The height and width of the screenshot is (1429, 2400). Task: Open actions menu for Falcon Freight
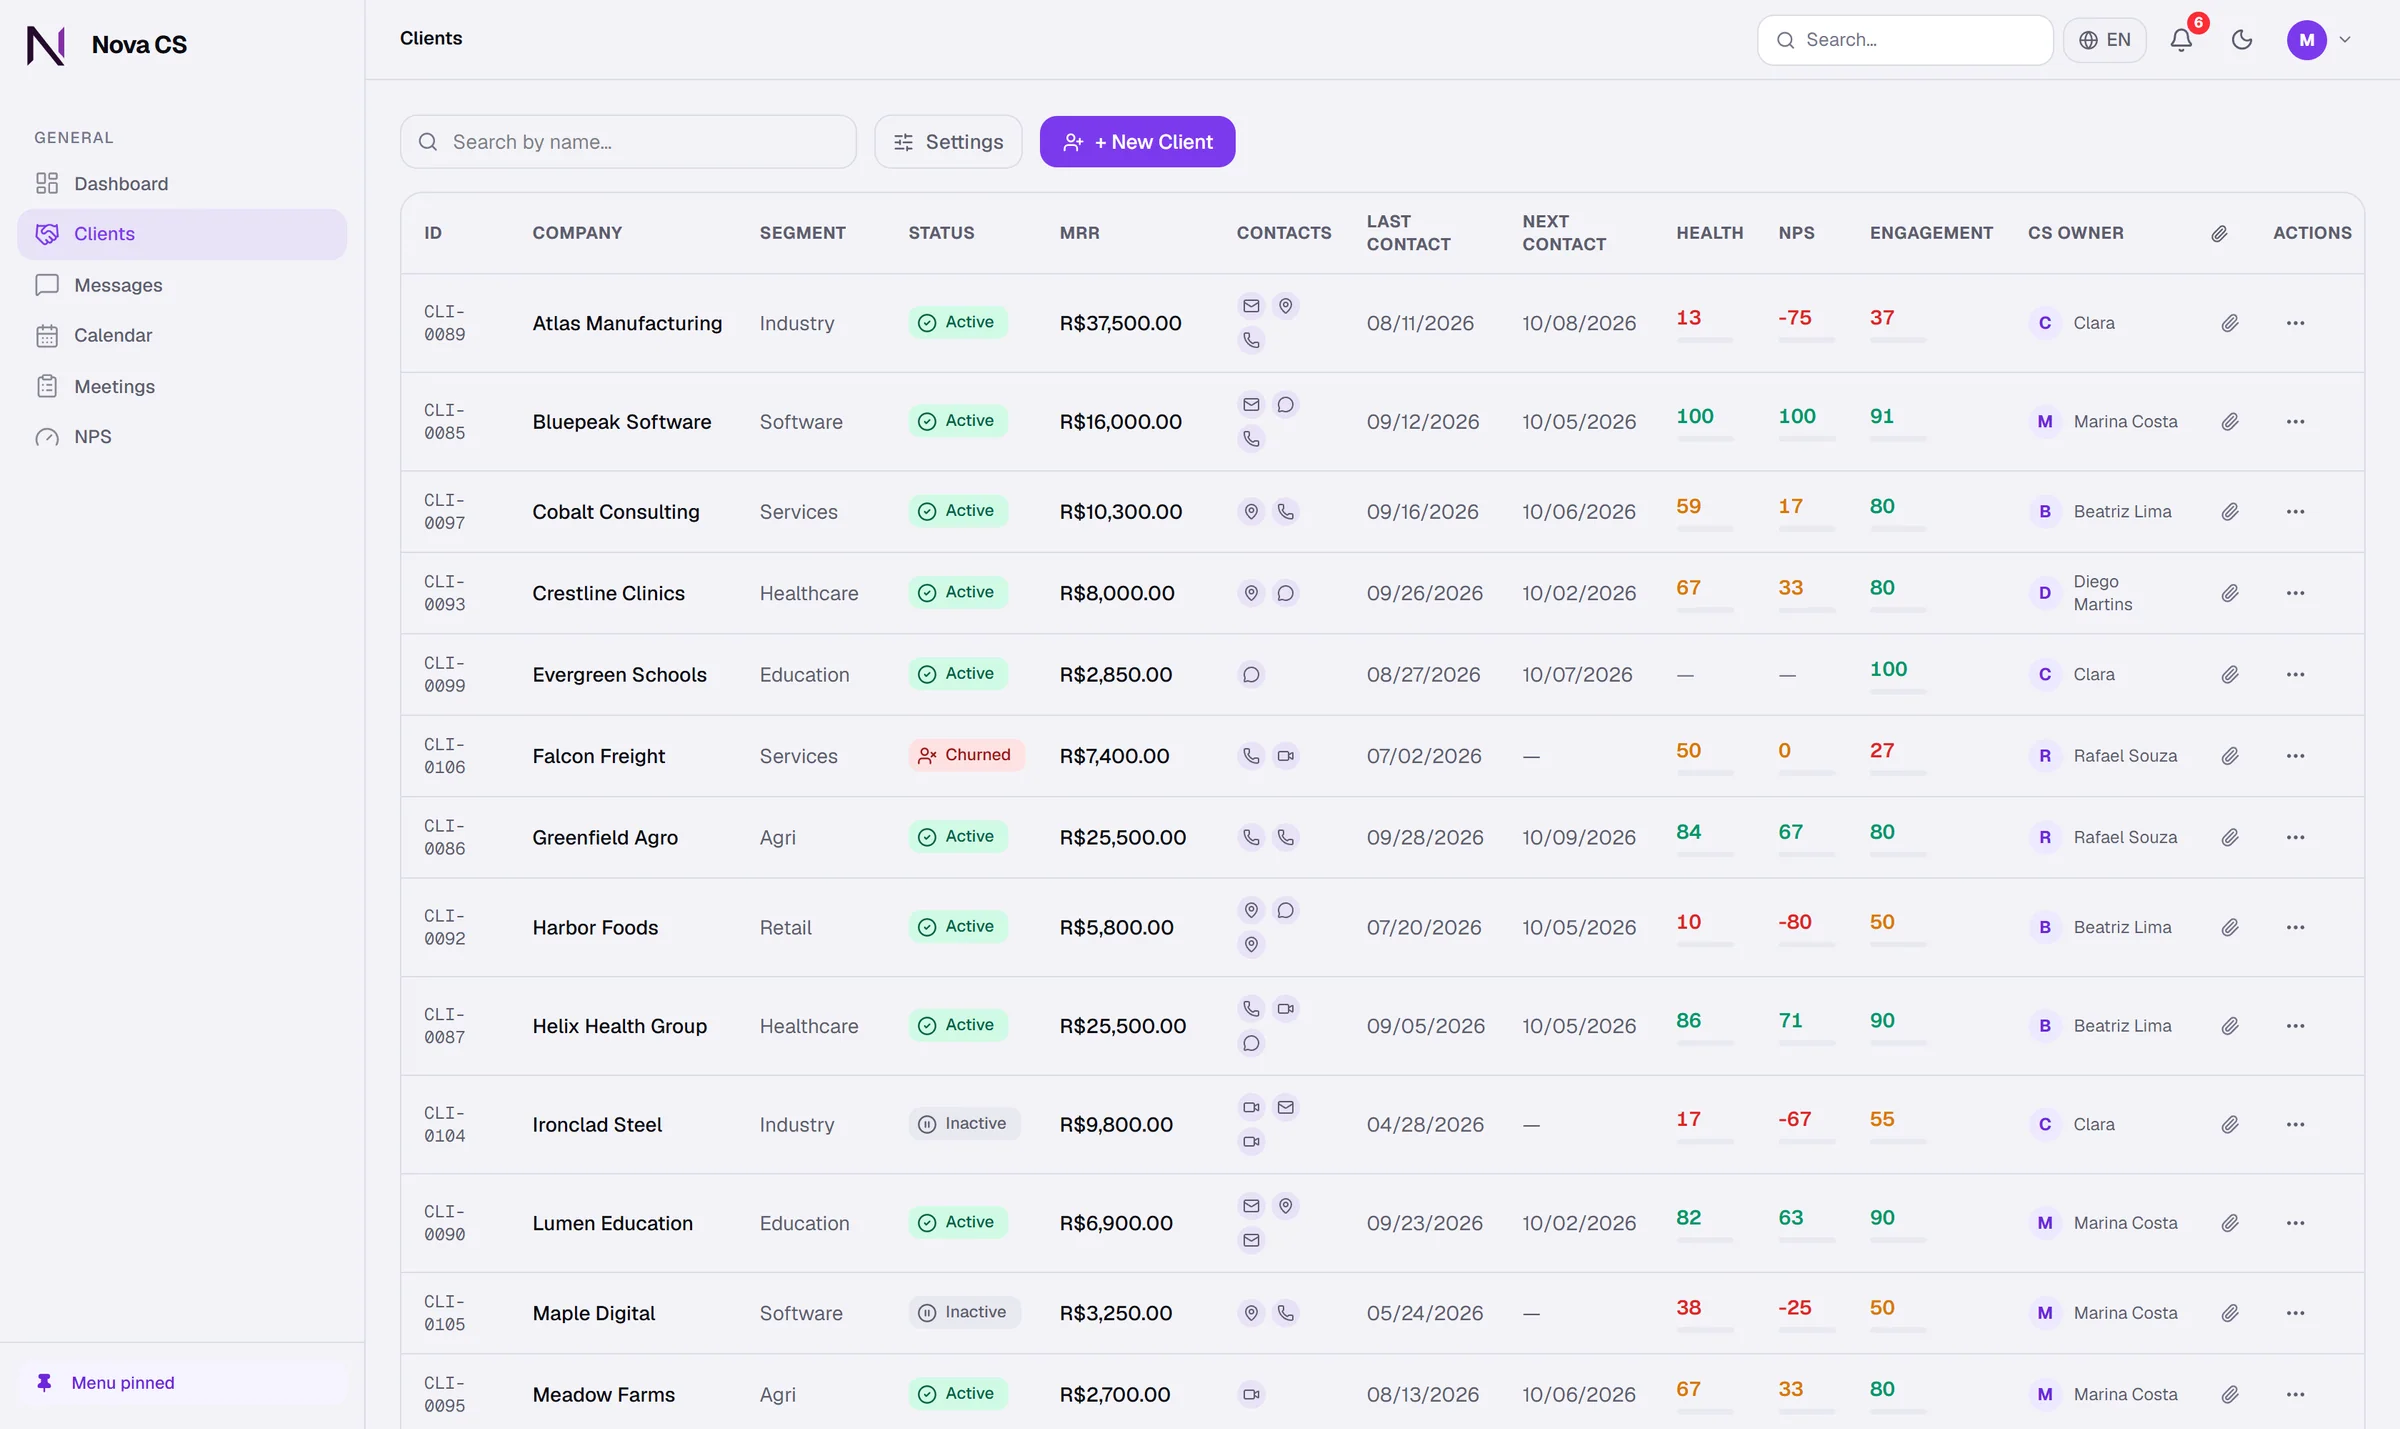click(2295, 756)
